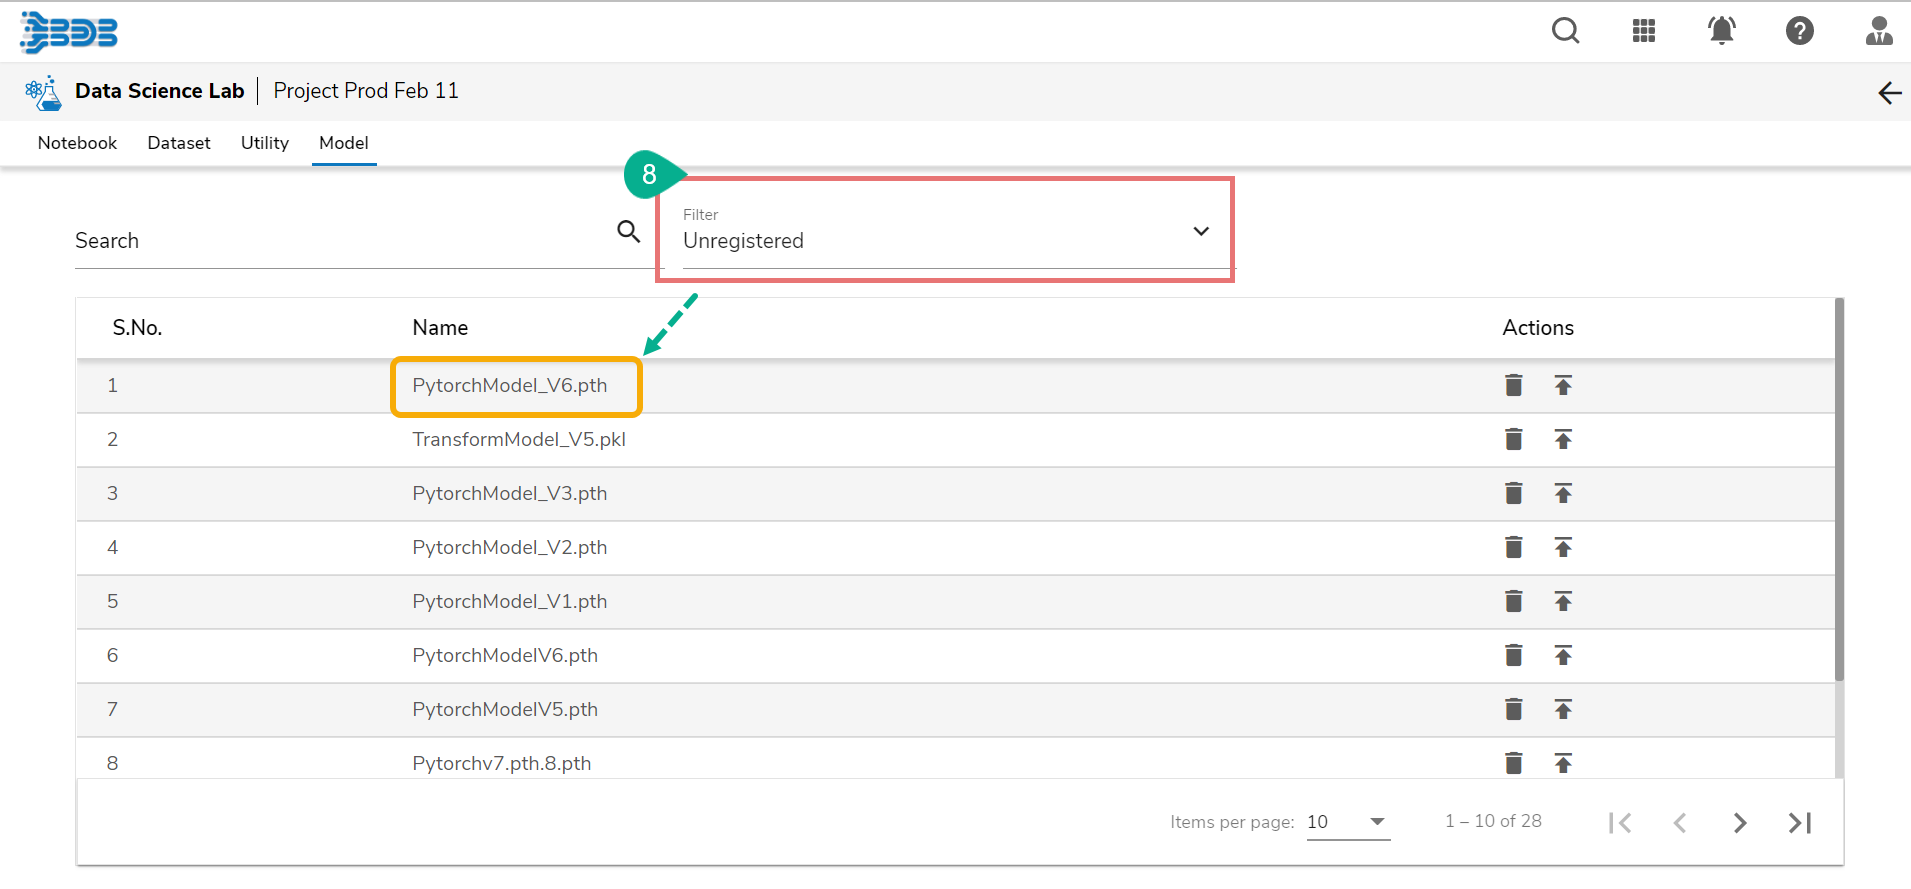Switch to the Dataset tab
Viewport: 1911px width, 889px height.
tap(179, 143)
